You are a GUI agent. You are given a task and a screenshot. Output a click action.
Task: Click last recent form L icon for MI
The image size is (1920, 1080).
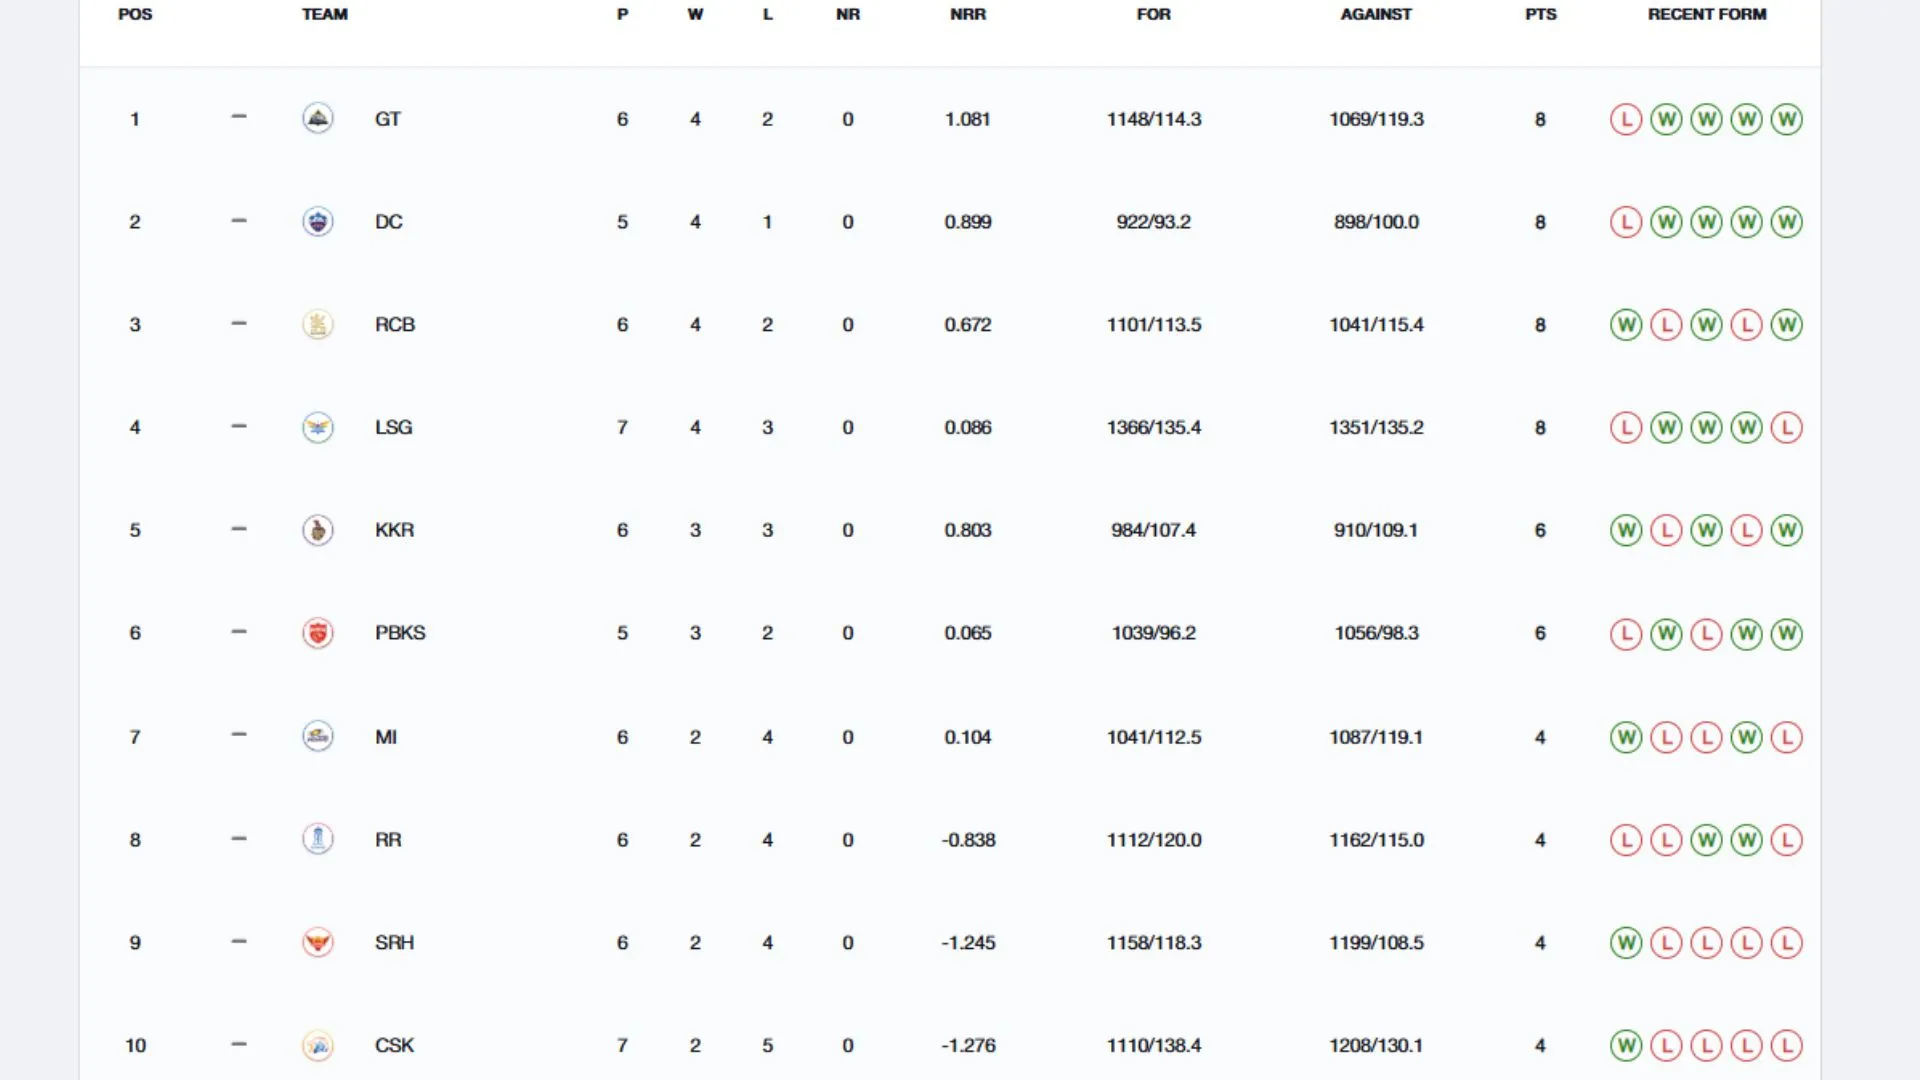coord(1787,738)
